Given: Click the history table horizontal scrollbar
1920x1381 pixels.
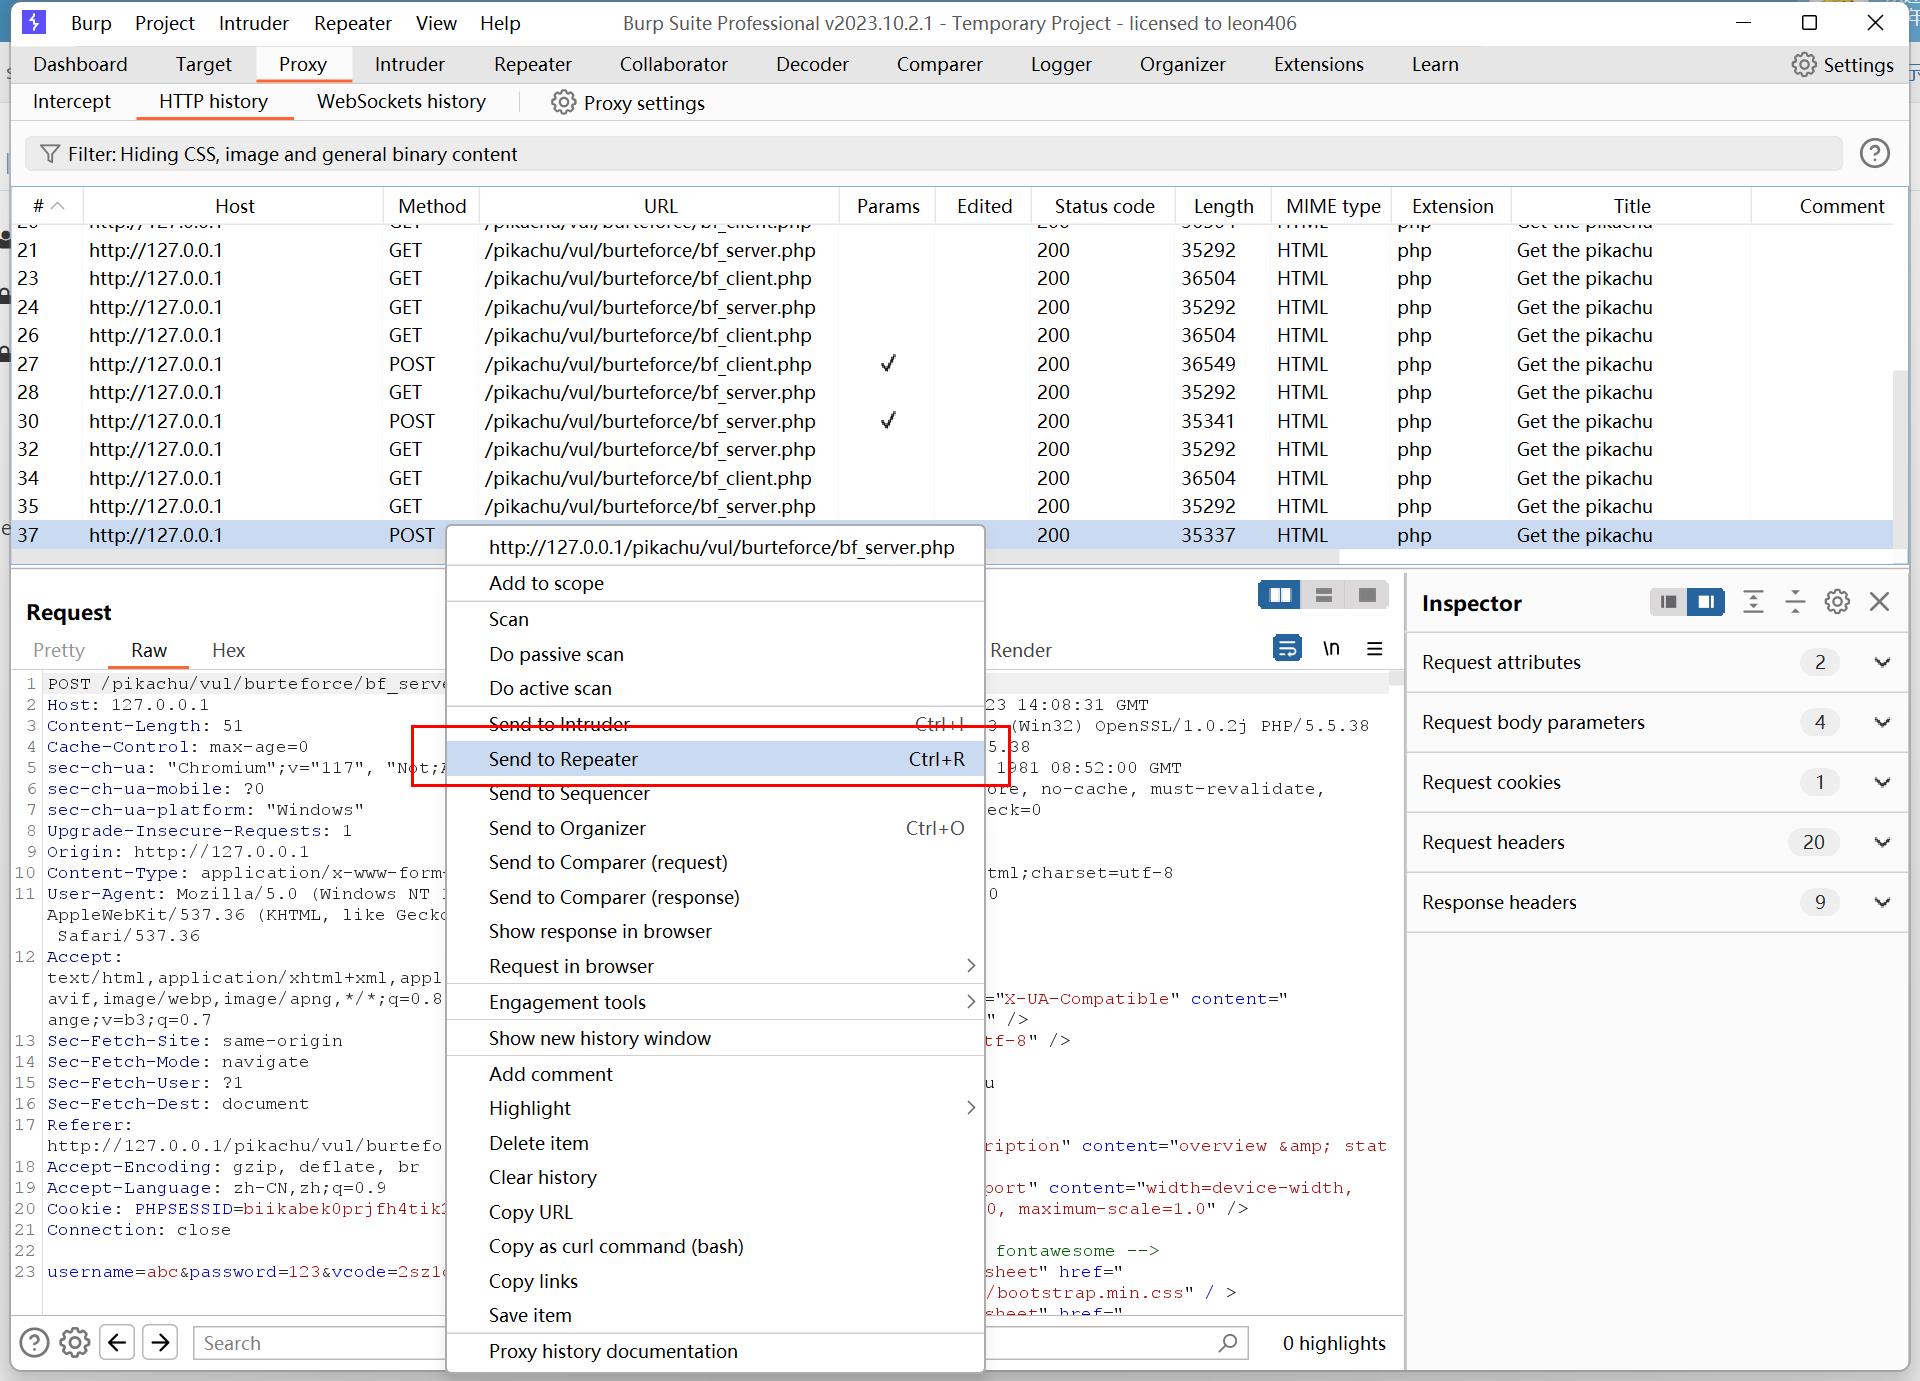Looking at the screenshot, I should pyautogui.click(x=675, y=556).
